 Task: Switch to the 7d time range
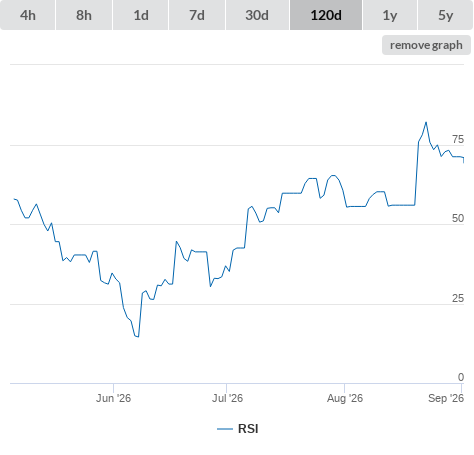click(x=197, y=15)
